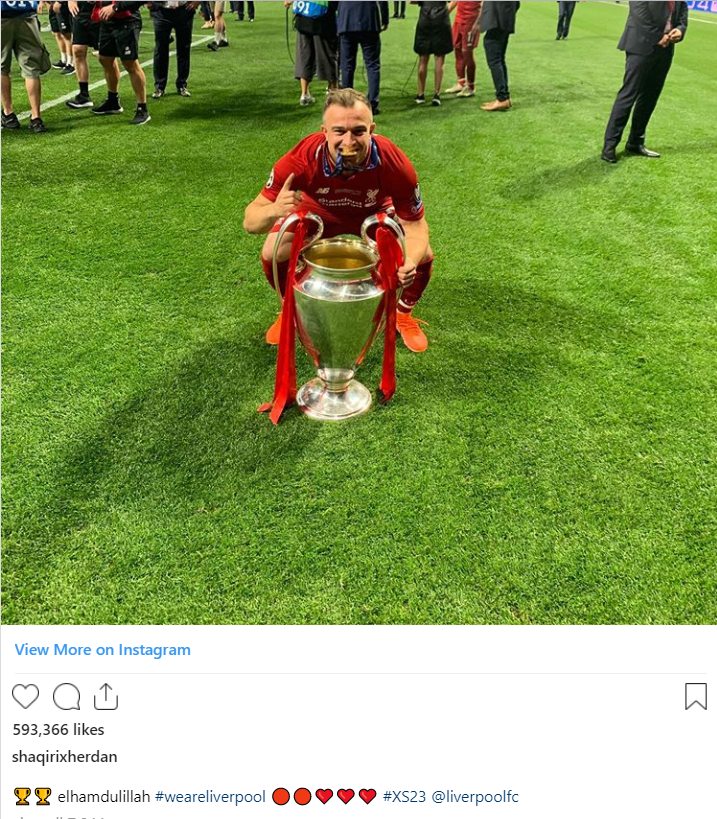The image size is (717, 819).
Task: Click the share arrow icon
Action: [x=106, y=696]
